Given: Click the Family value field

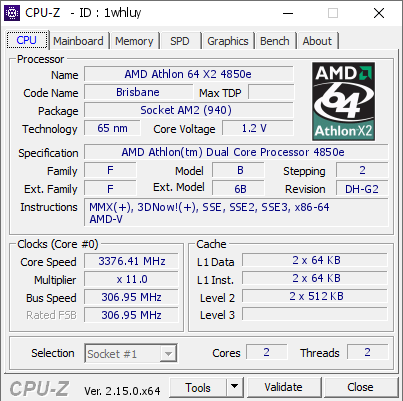Looking at the screenshot, I should 110,170.
